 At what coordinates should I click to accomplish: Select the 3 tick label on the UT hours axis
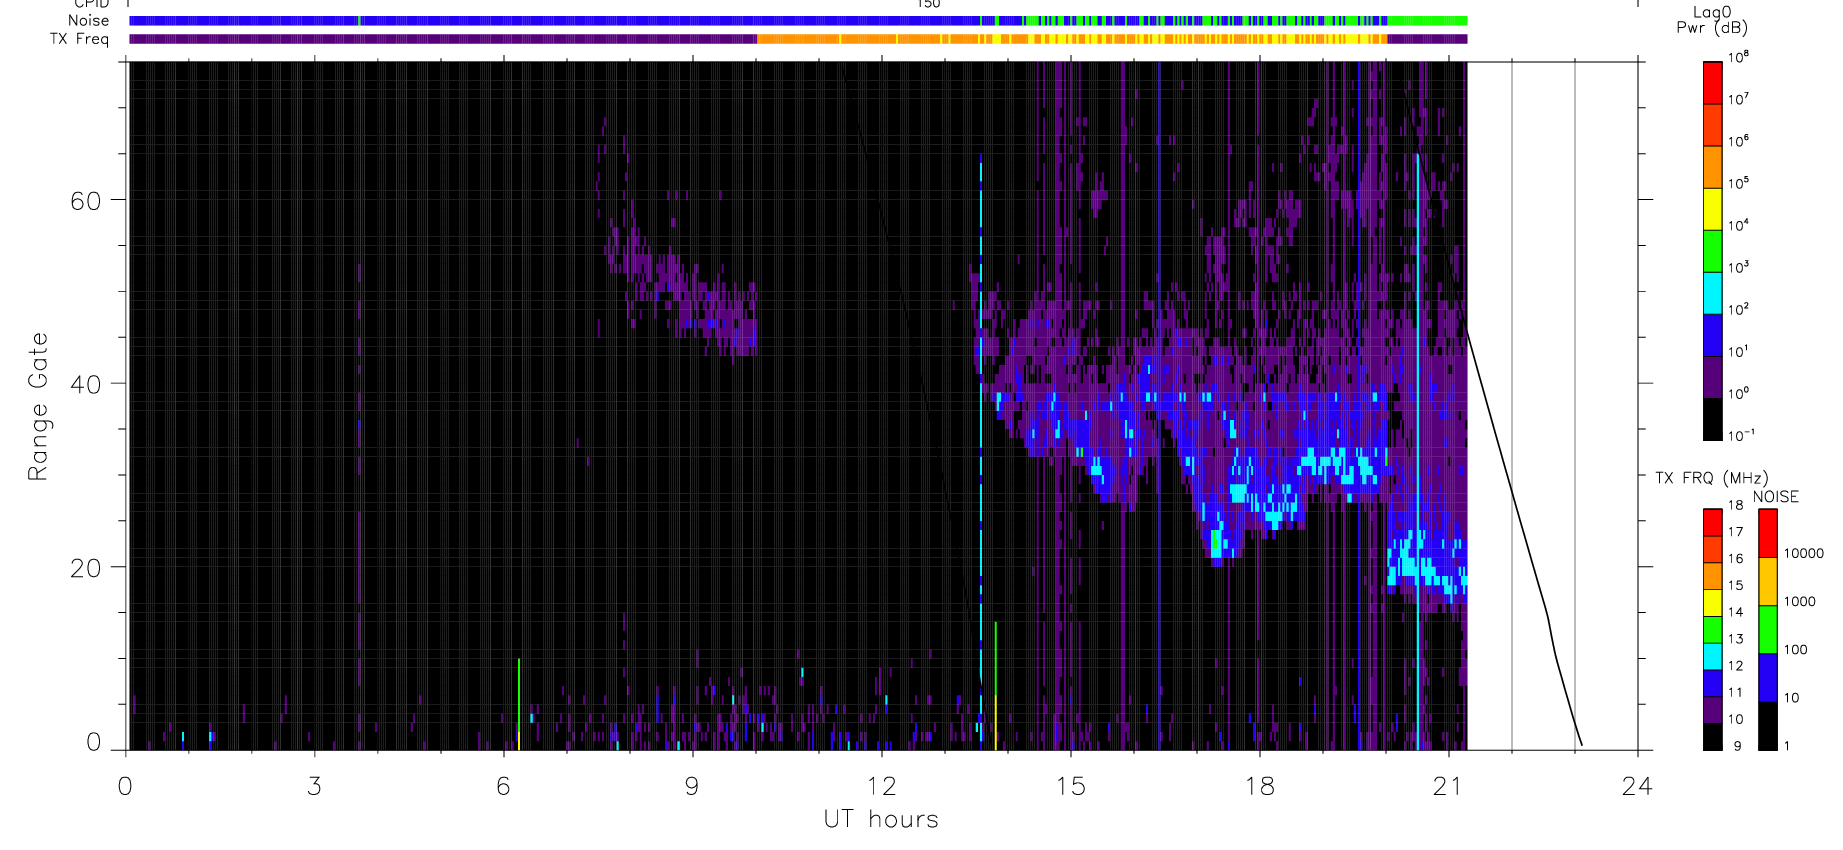[x=315, y=787]
